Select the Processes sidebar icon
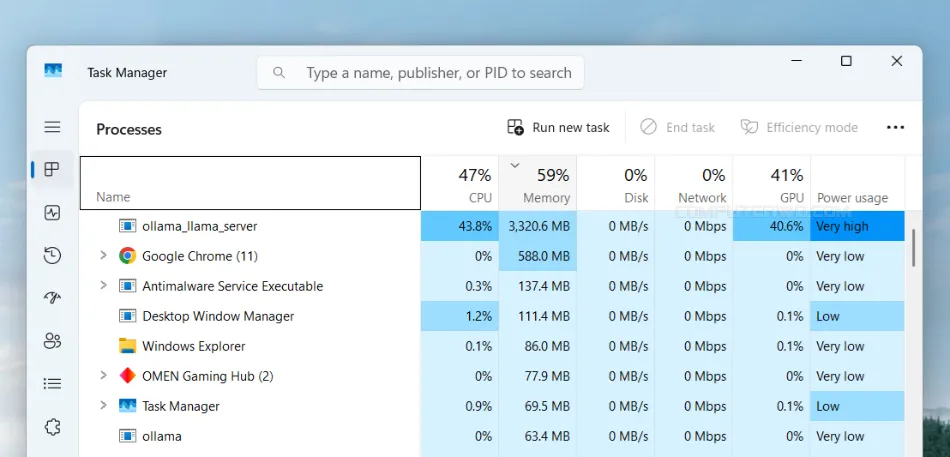 (x=53, y=169)
